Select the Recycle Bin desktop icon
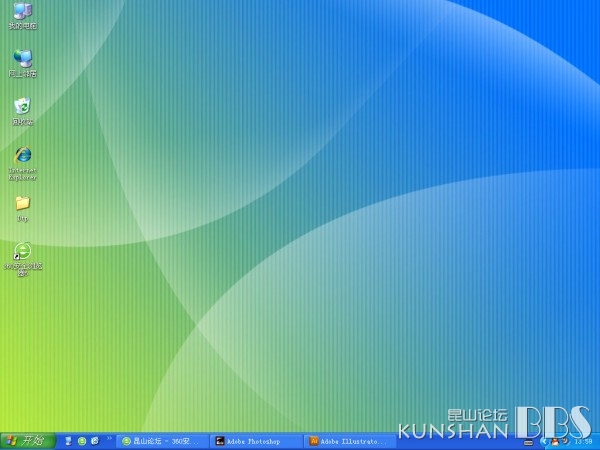The height and width of the screenshot is (450, 600). coord(23,111)
